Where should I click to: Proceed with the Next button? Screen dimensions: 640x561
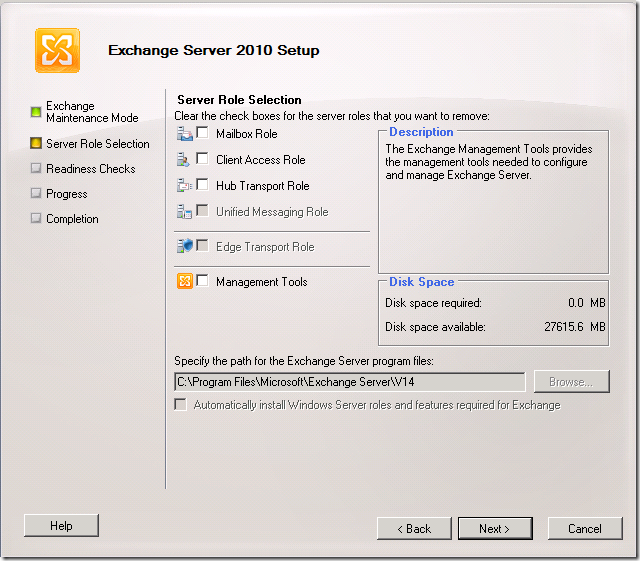tap(495, 529)
